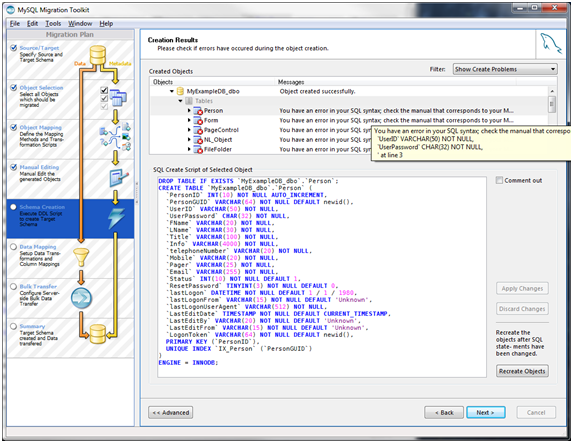The image size is (573, 443).
Task: Click the Object Selection tables icon
Action: (118, 98)
